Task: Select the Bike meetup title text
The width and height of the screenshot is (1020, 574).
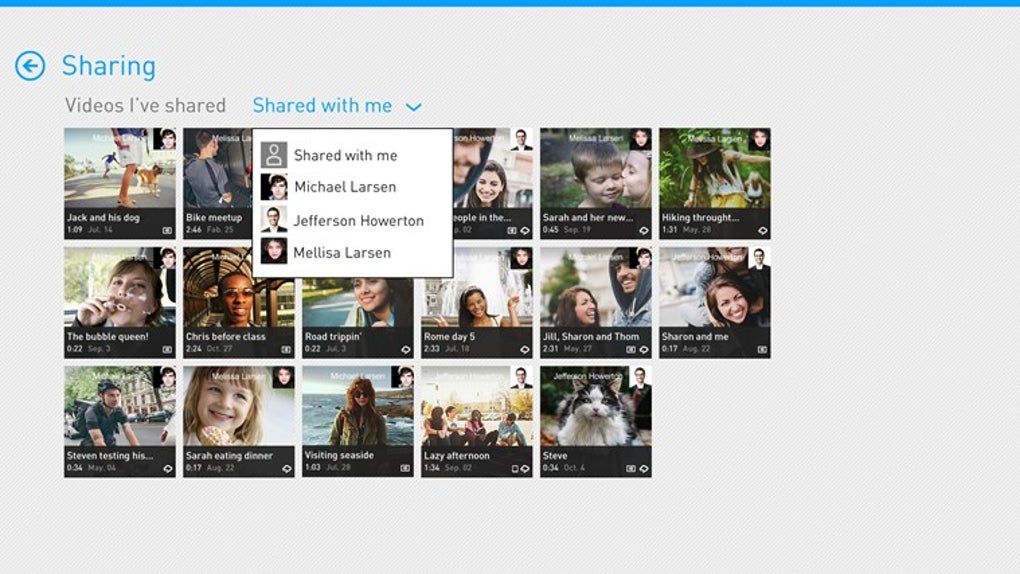Action: point(213,217)
